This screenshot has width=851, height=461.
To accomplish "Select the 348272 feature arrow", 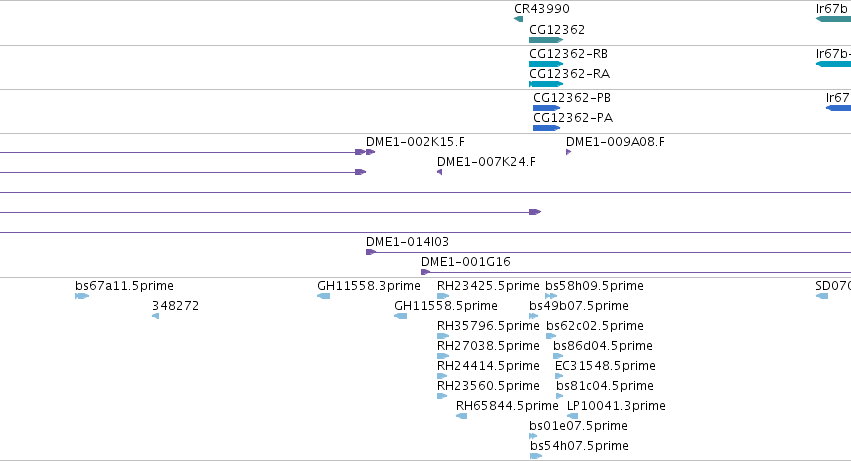I will (156, 316).
